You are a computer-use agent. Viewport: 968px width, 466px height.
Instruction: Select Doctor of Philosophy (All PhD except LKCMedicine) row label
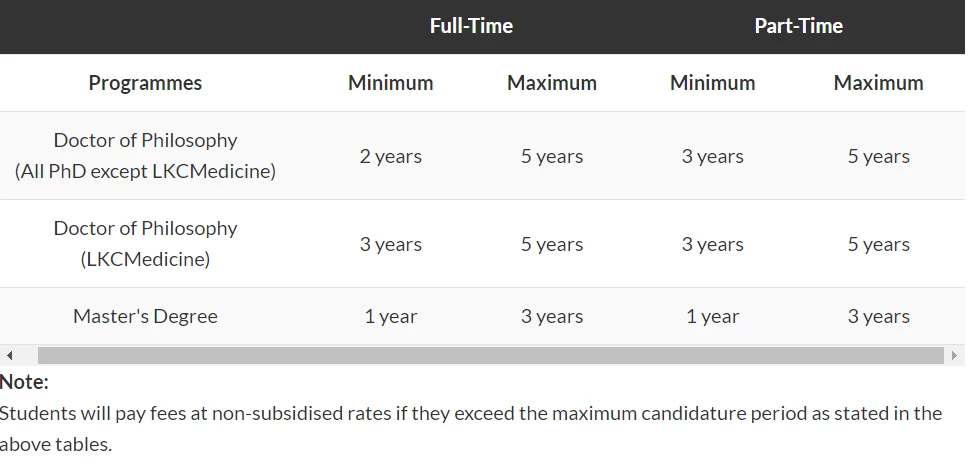[145, 156]
